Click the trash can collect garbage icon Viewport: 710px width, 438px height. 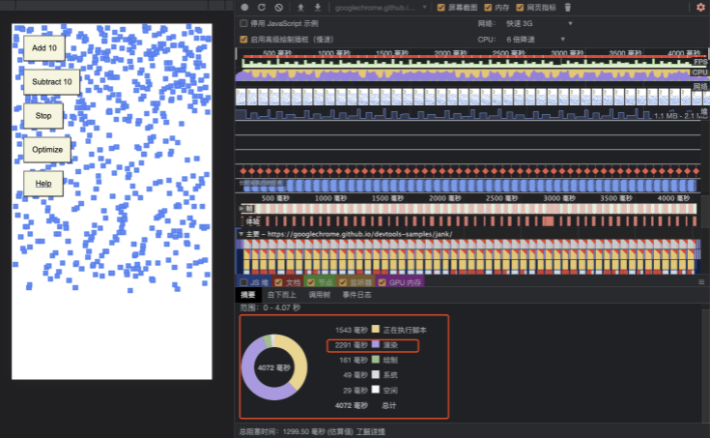(x=568, y=7)
